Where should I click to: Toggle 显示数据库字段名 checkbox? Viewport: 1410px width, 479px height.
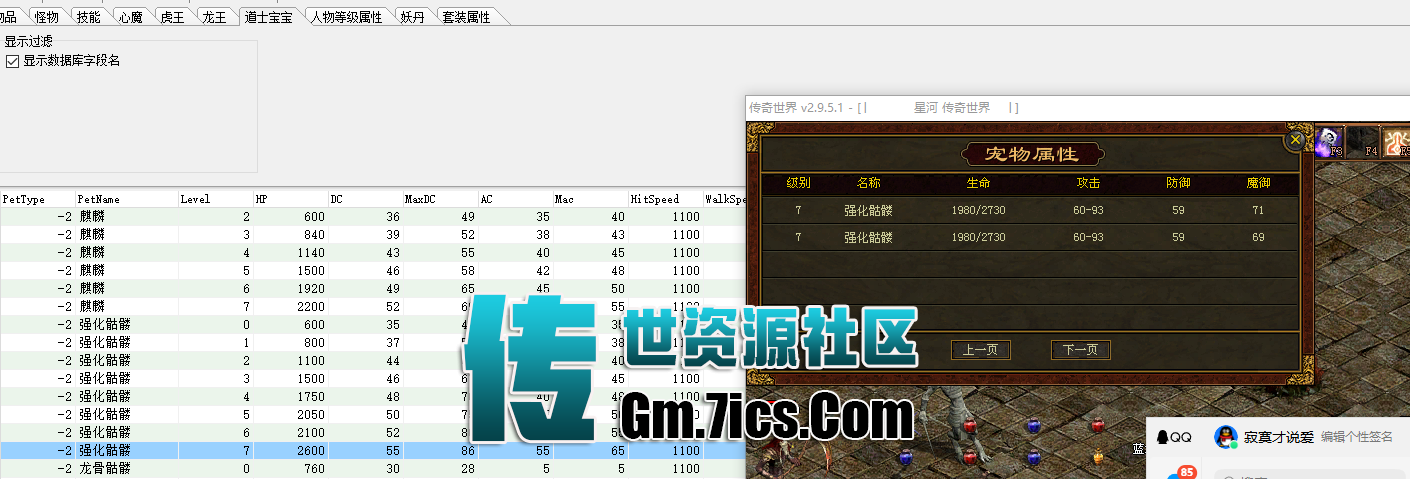click(12, 61)
